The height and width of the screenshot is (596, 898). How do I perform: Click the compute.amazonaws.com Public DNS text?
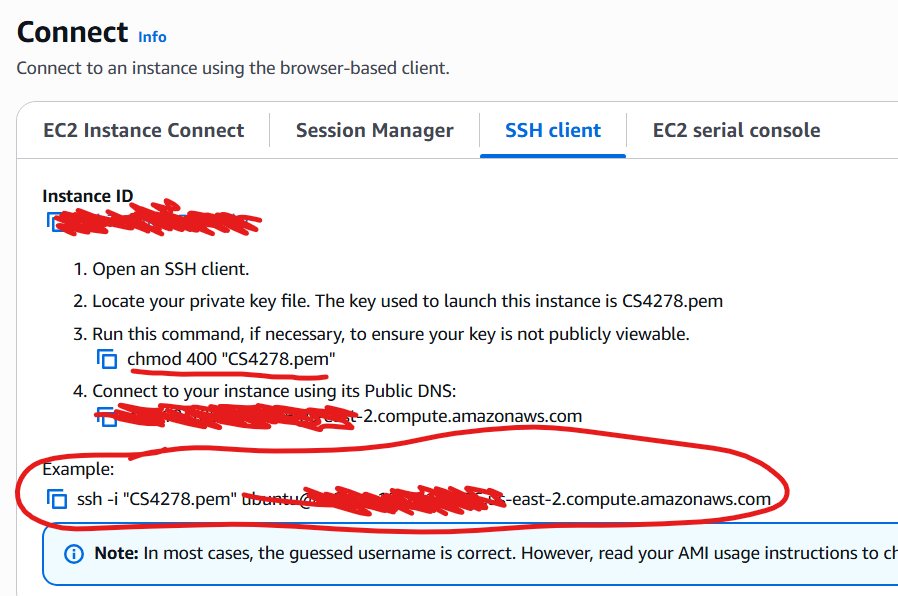pyautogui.click(x=470, y=416)
